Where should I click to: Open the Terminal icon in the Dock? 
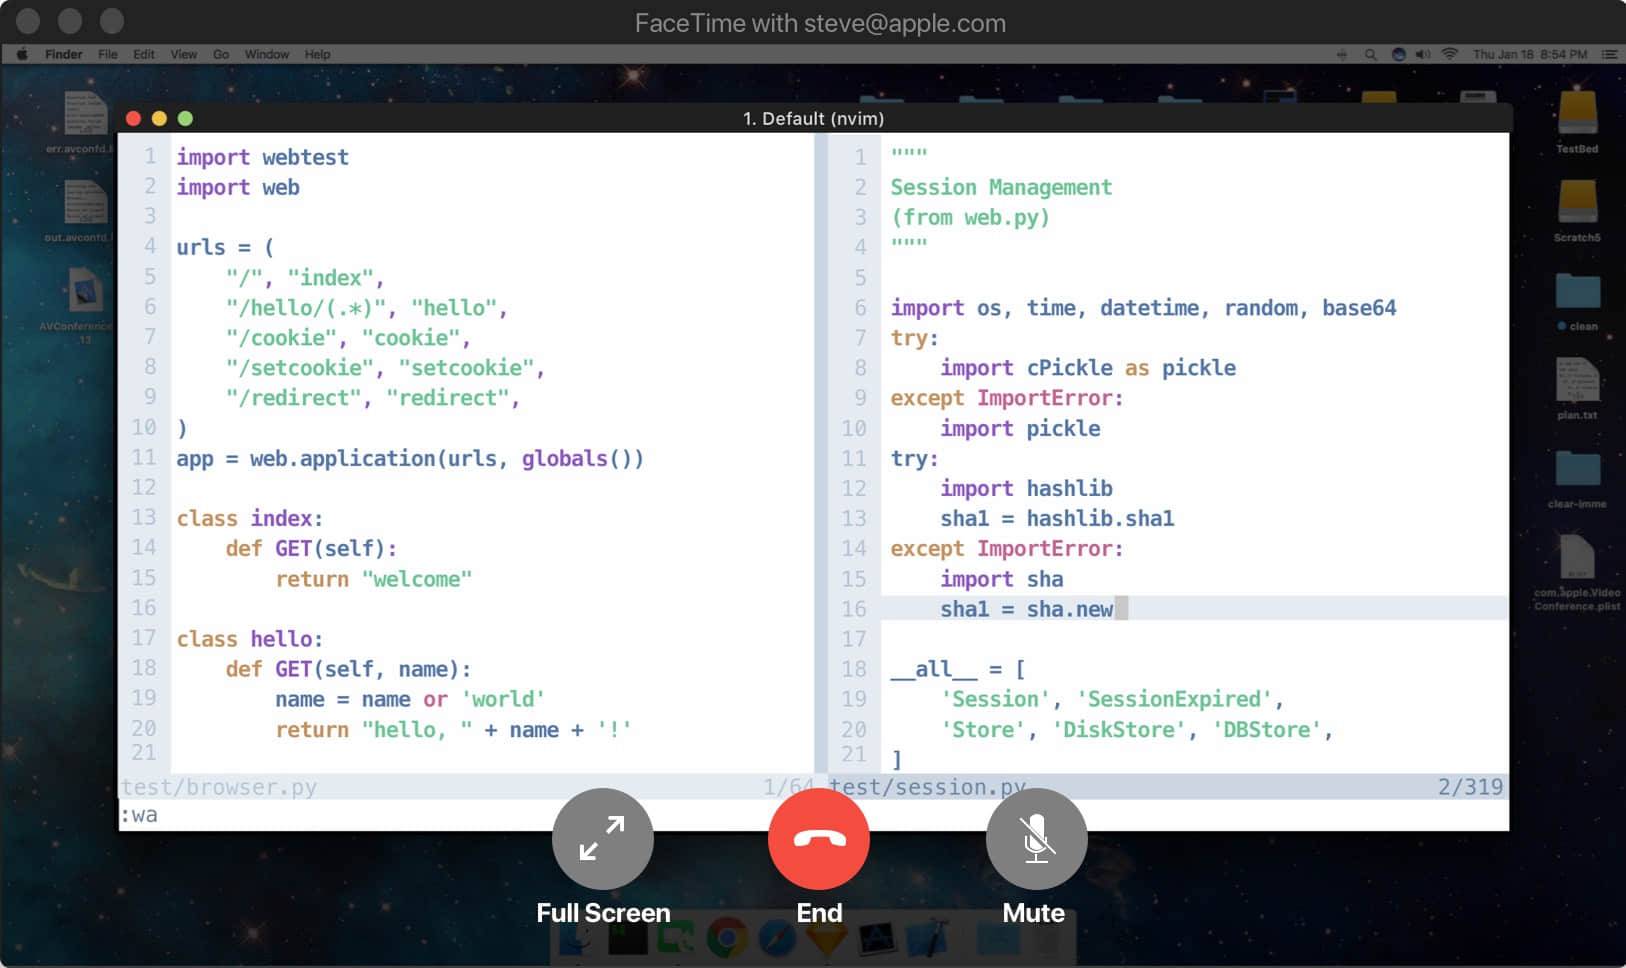click(628, 939)
